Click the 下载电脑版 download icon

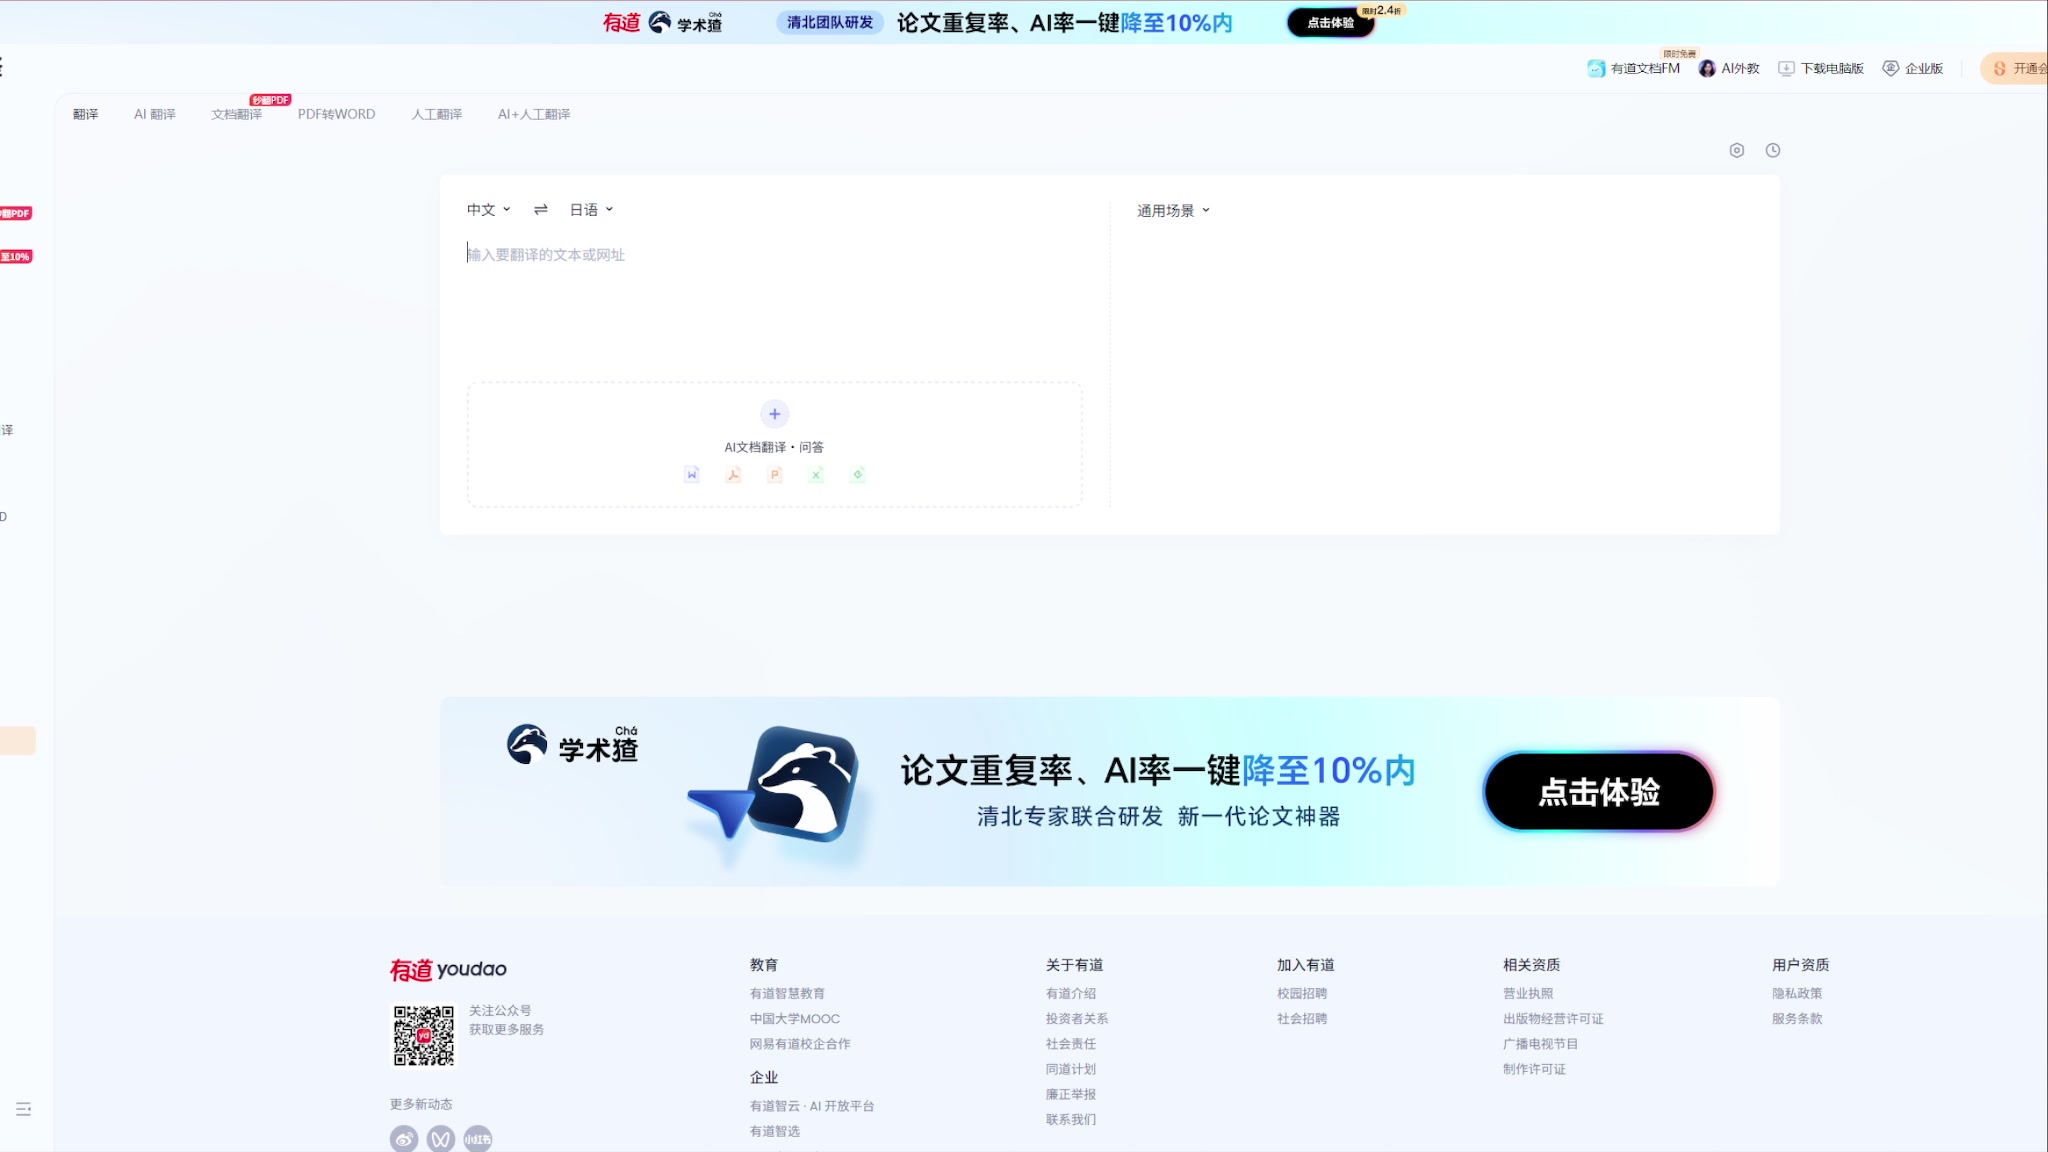pos(1786,68)
